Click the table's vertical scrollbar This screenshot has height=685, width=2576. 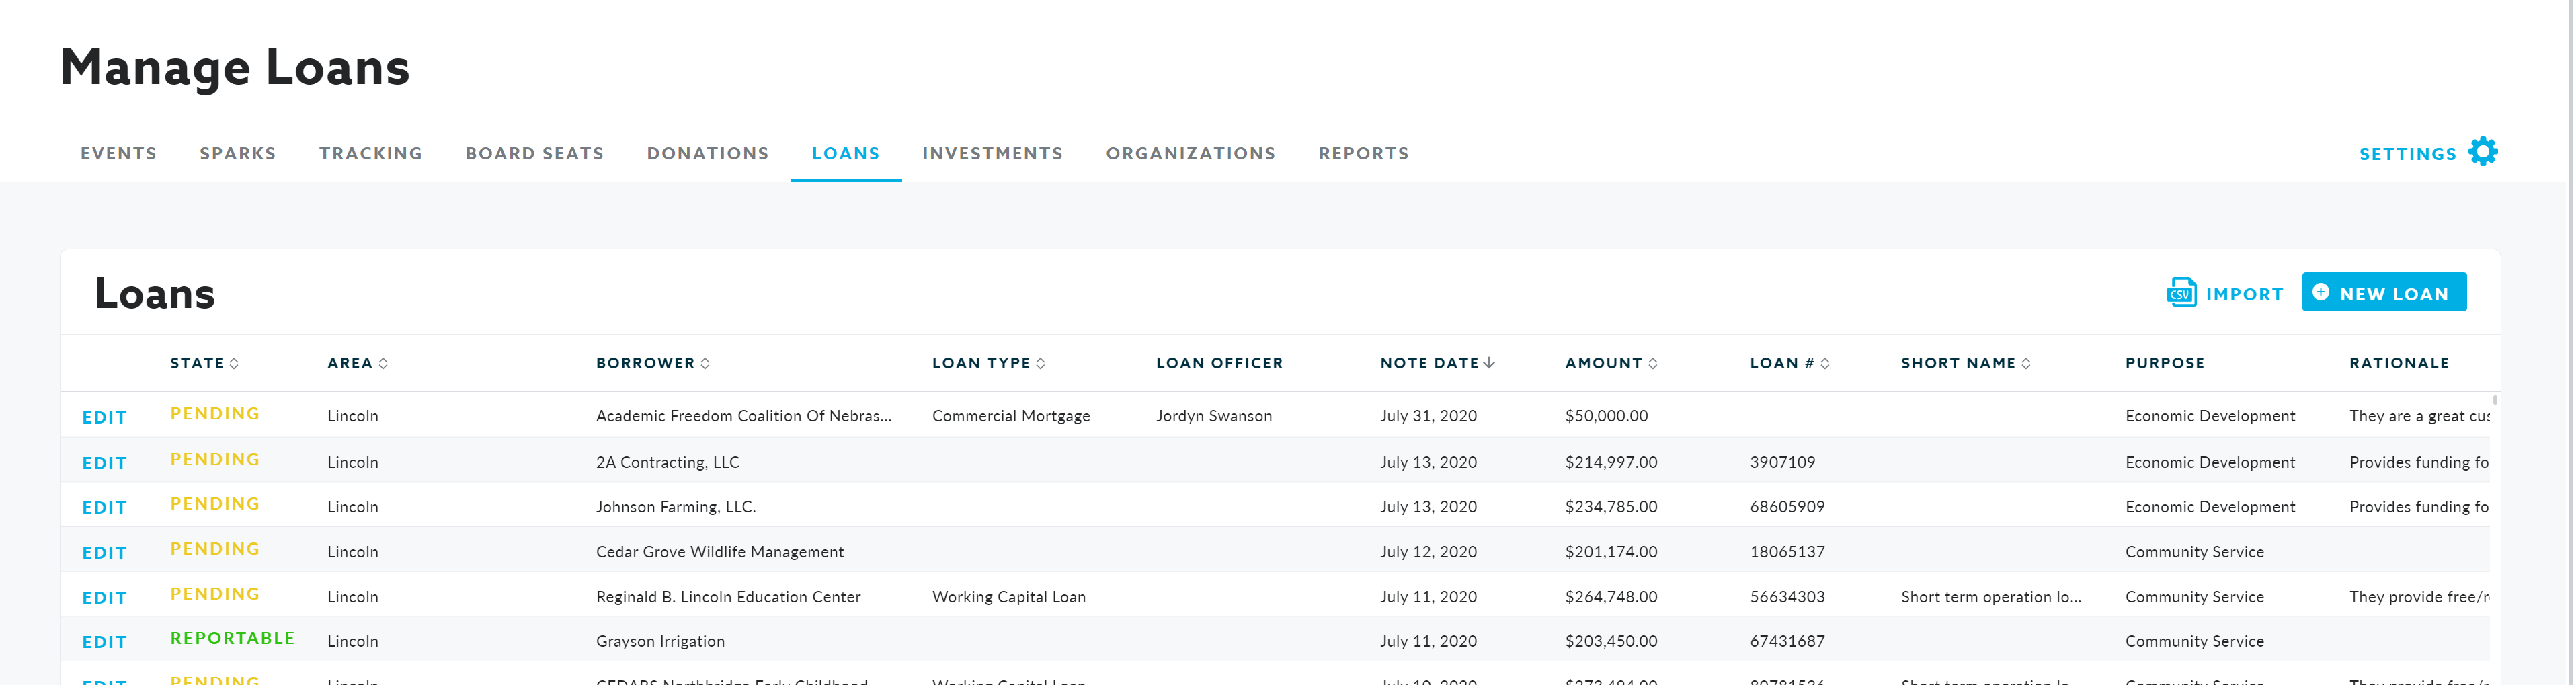(x=2495, y=400)
